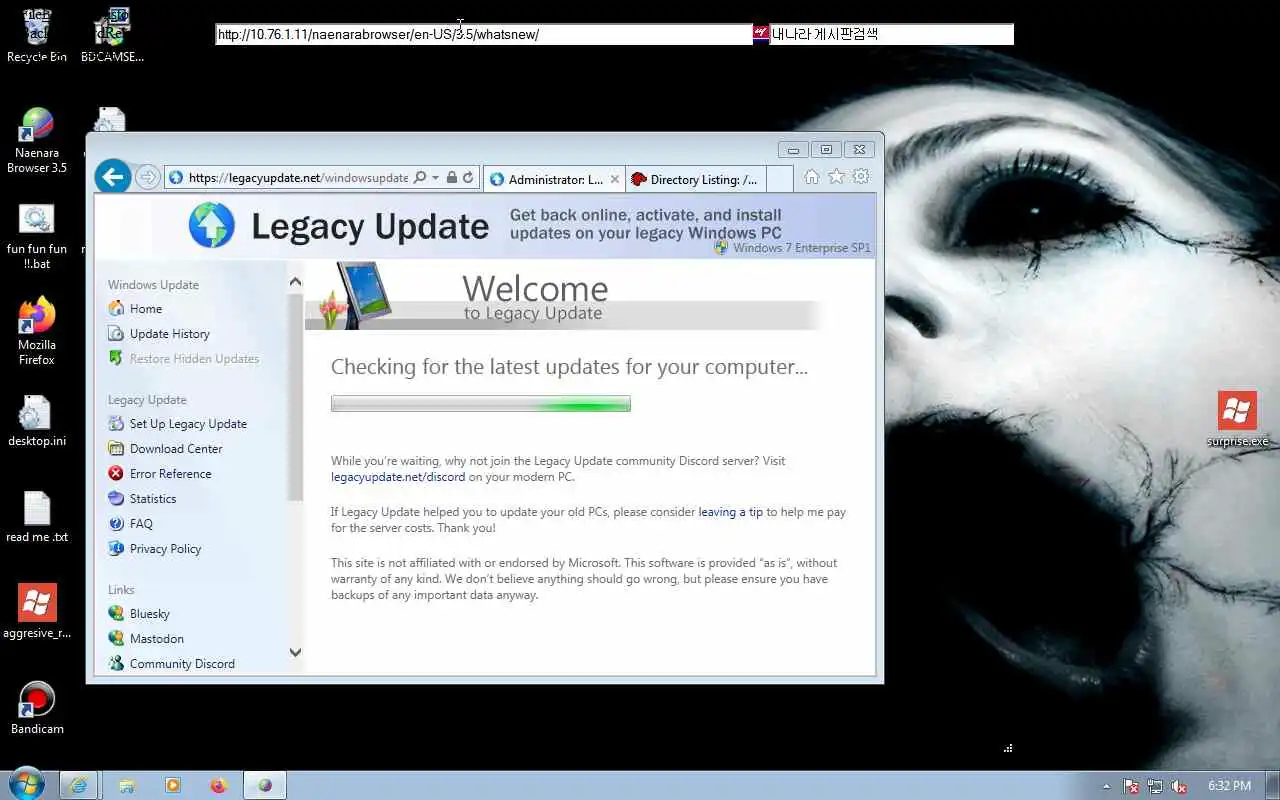
Task: Select the Naenara Browser 3.5 desktop icon
Action: click(x=37, y=142)
